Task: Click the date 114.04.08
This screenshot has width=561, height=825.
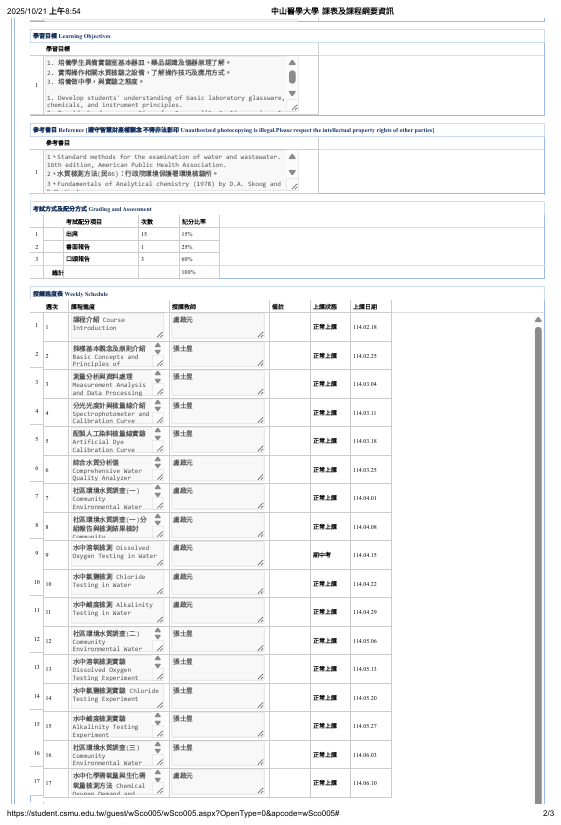Action: pos(365,527)
